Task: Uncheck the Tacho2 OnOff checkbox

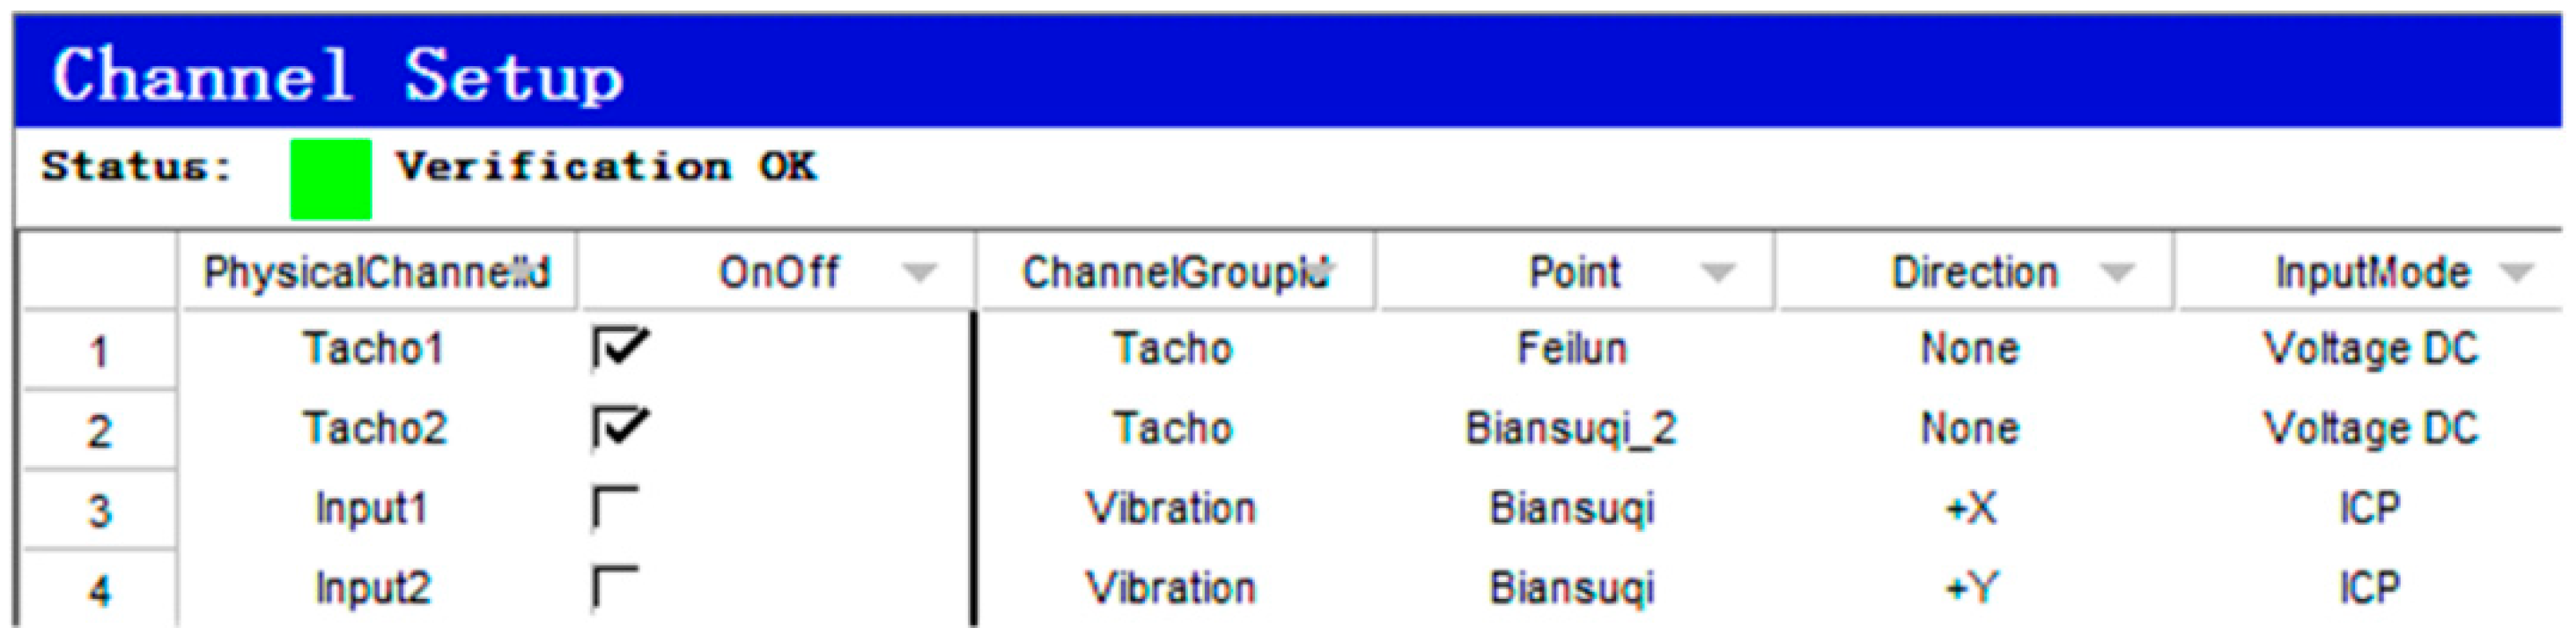Action: tap(619, 428)
